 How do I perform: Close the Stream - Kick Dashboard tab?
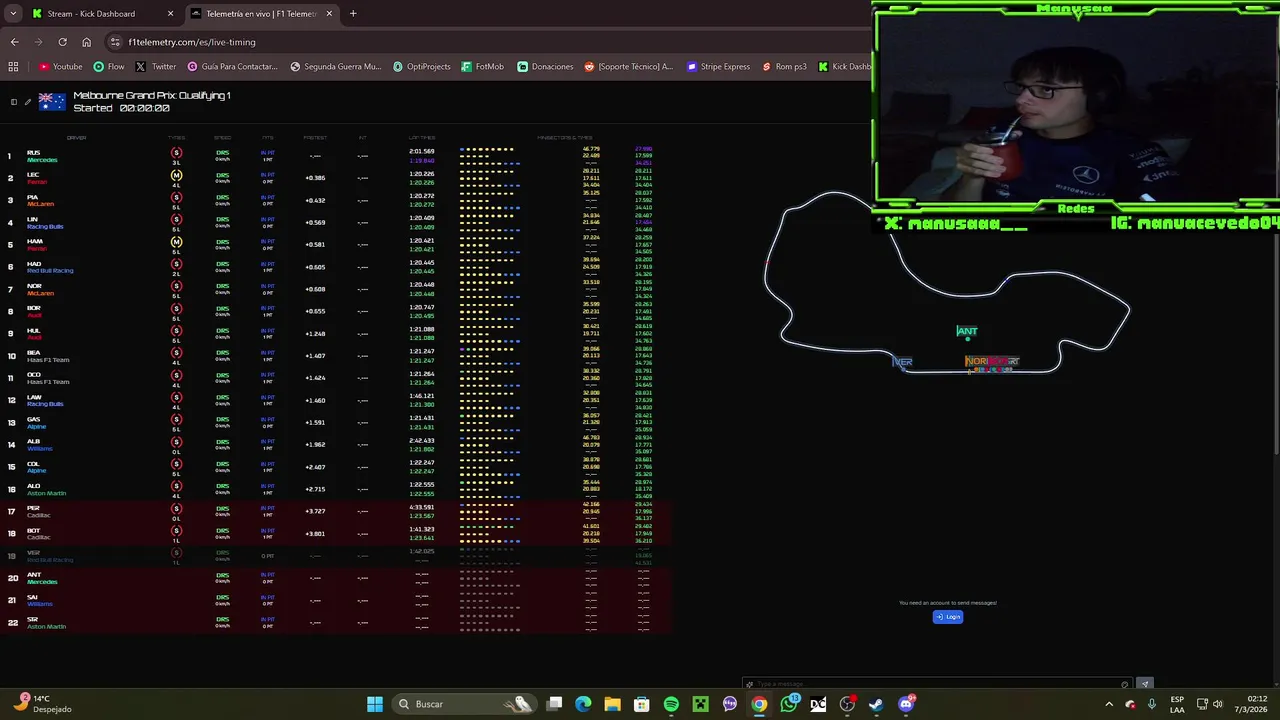pyautogui.click(x=170, y=14)
